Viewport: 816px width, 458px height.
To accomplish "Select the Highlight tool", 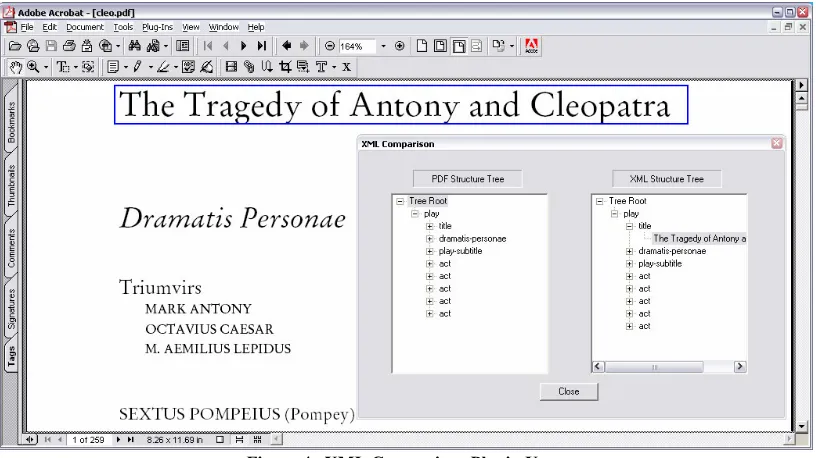I will tap(163, 67).
